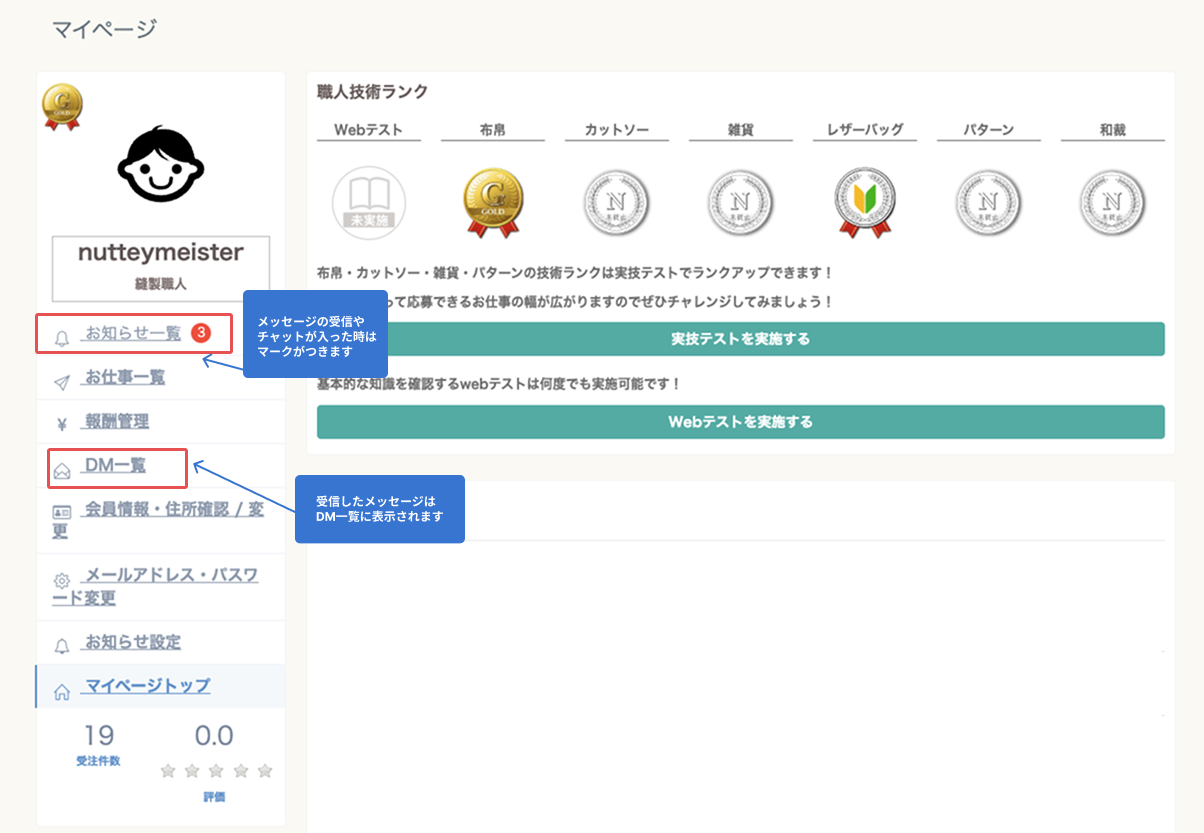The width and height of the screenshot is (1204, 833).
Task: Click the マイページ page title
Action: coord(104,29)
